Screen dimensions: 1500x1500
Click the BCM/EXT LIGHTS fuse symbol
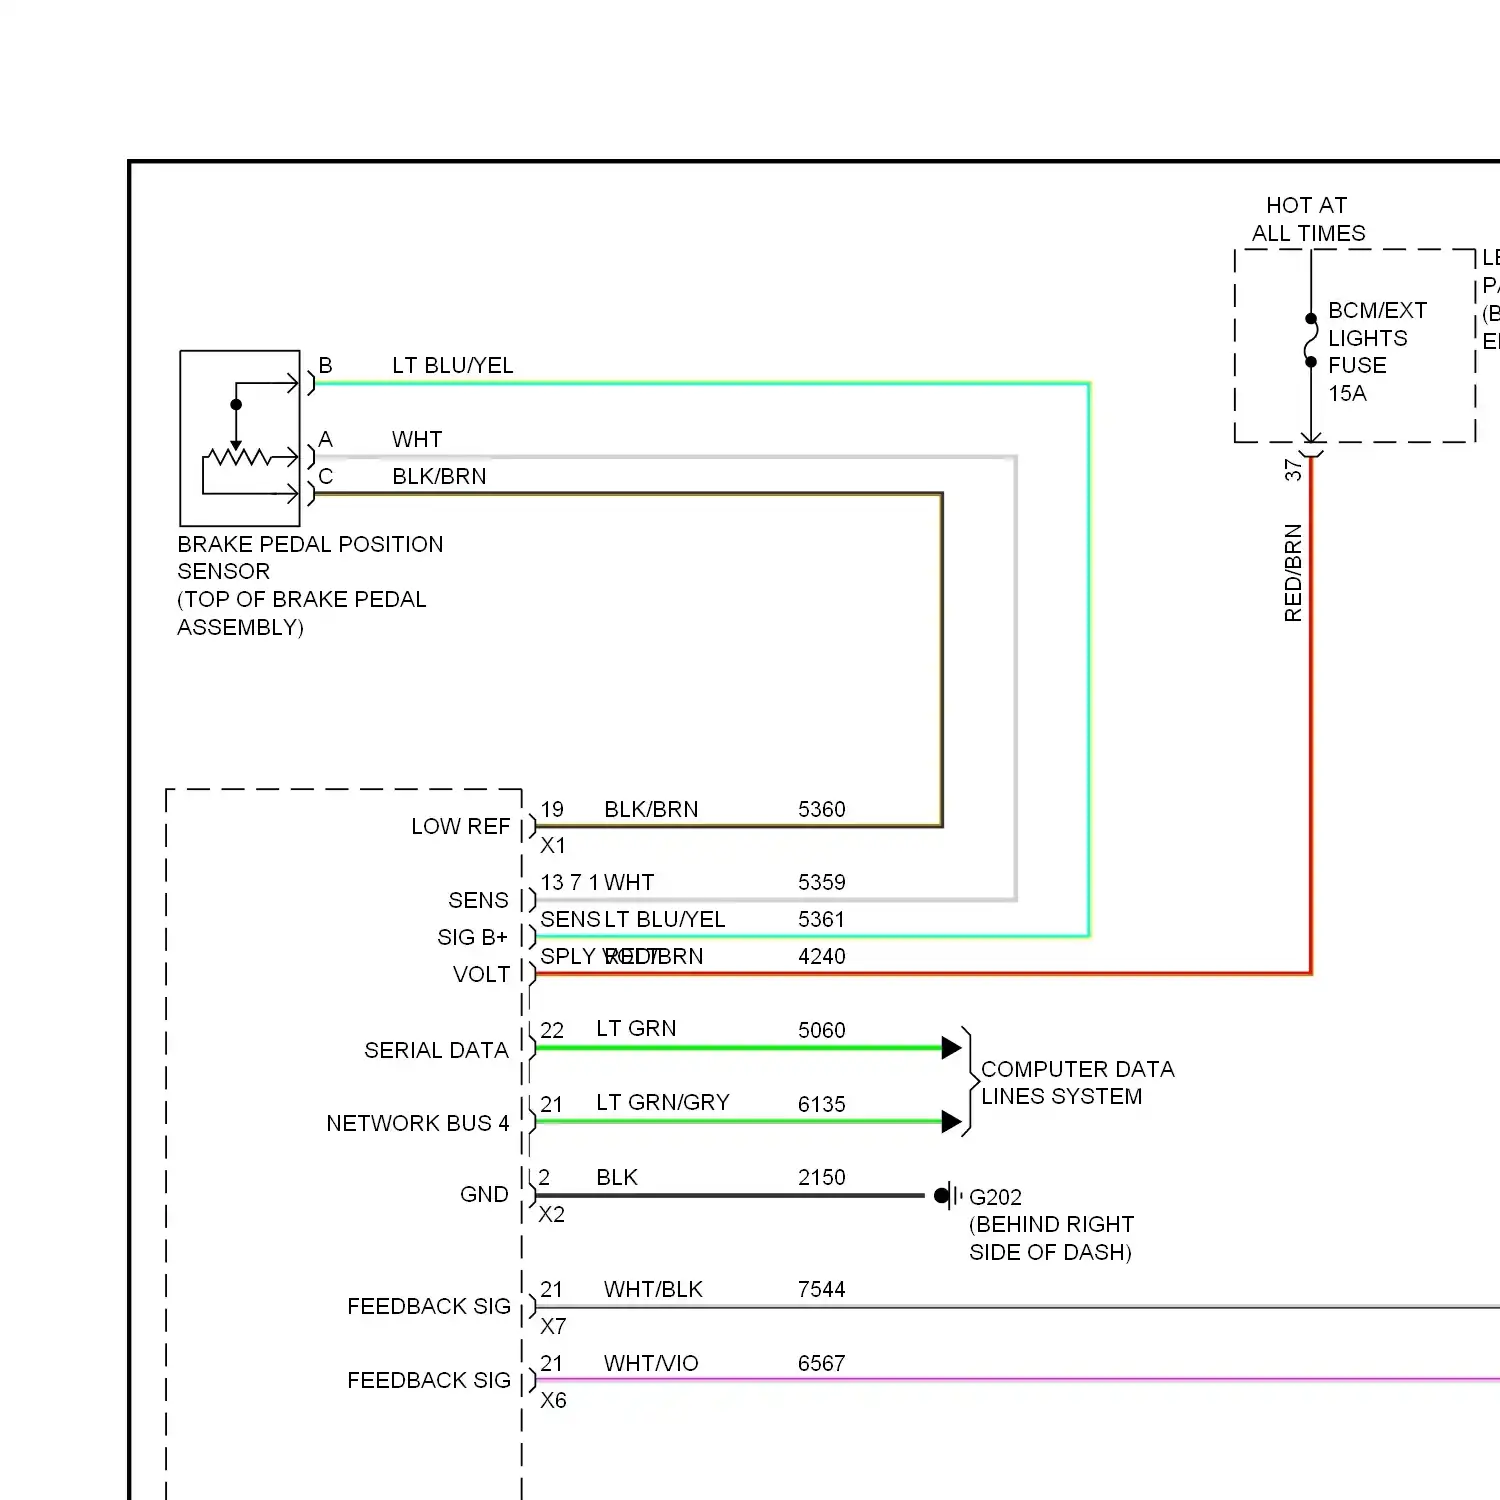point(1311,341)
